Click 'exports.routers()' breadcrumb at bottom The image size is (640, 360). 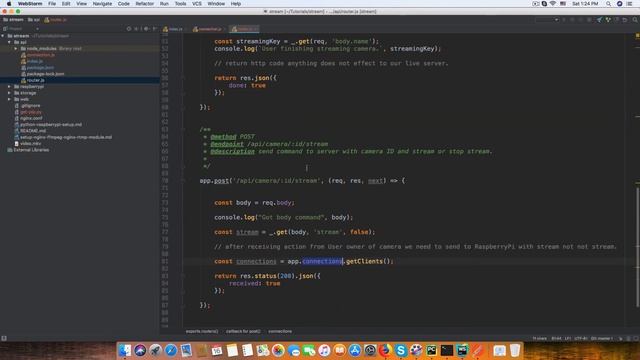[x=202, y=331]
